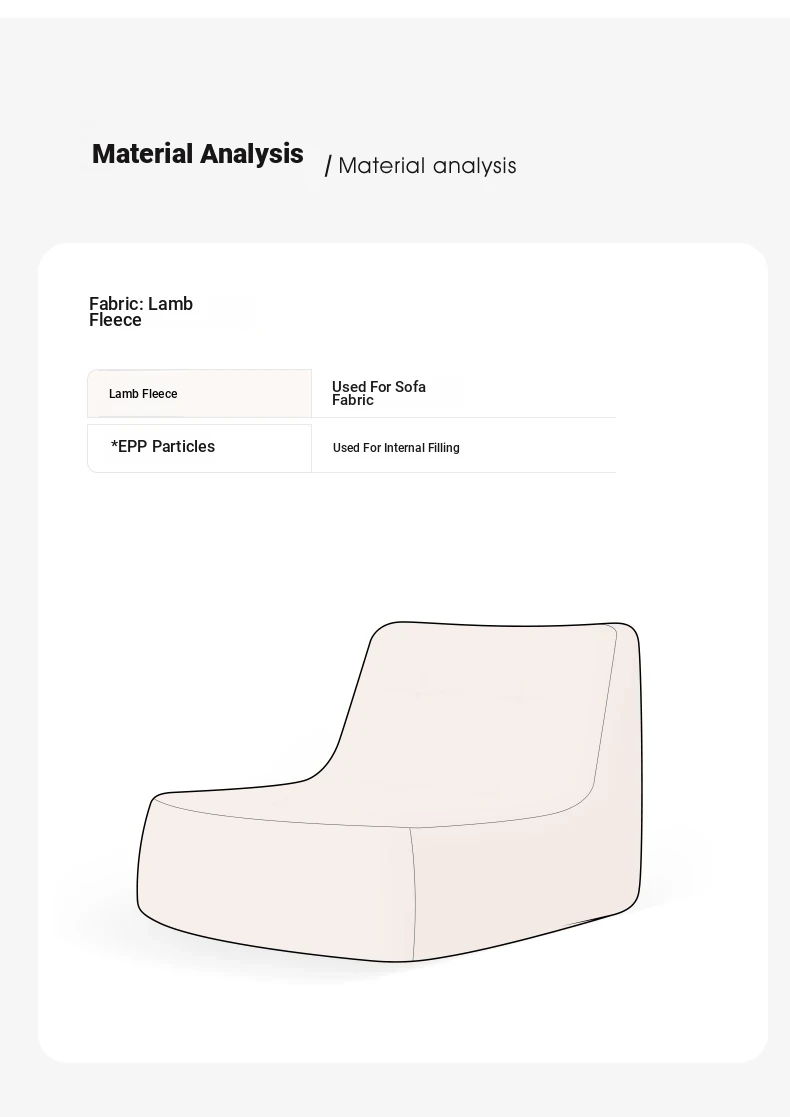
Task: Click the slash before "Material analysis" subtitle
Action: pos(328,167)
